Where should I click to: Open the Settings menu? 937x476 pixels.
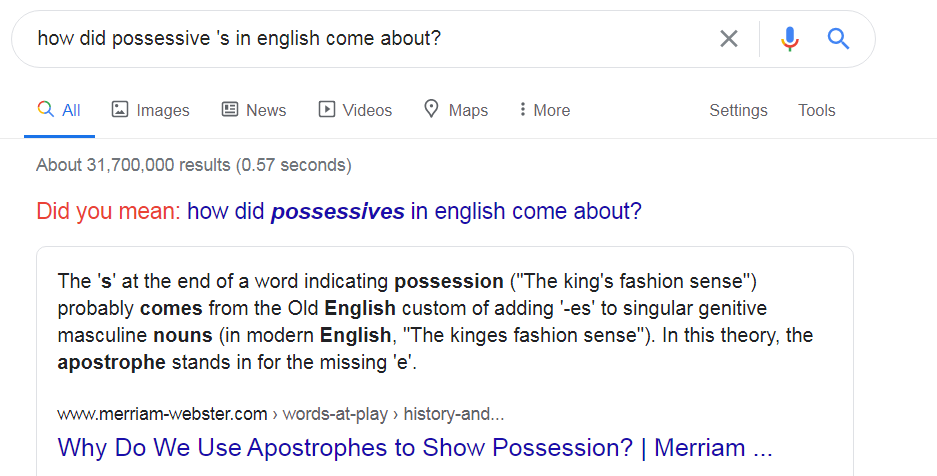738,110
